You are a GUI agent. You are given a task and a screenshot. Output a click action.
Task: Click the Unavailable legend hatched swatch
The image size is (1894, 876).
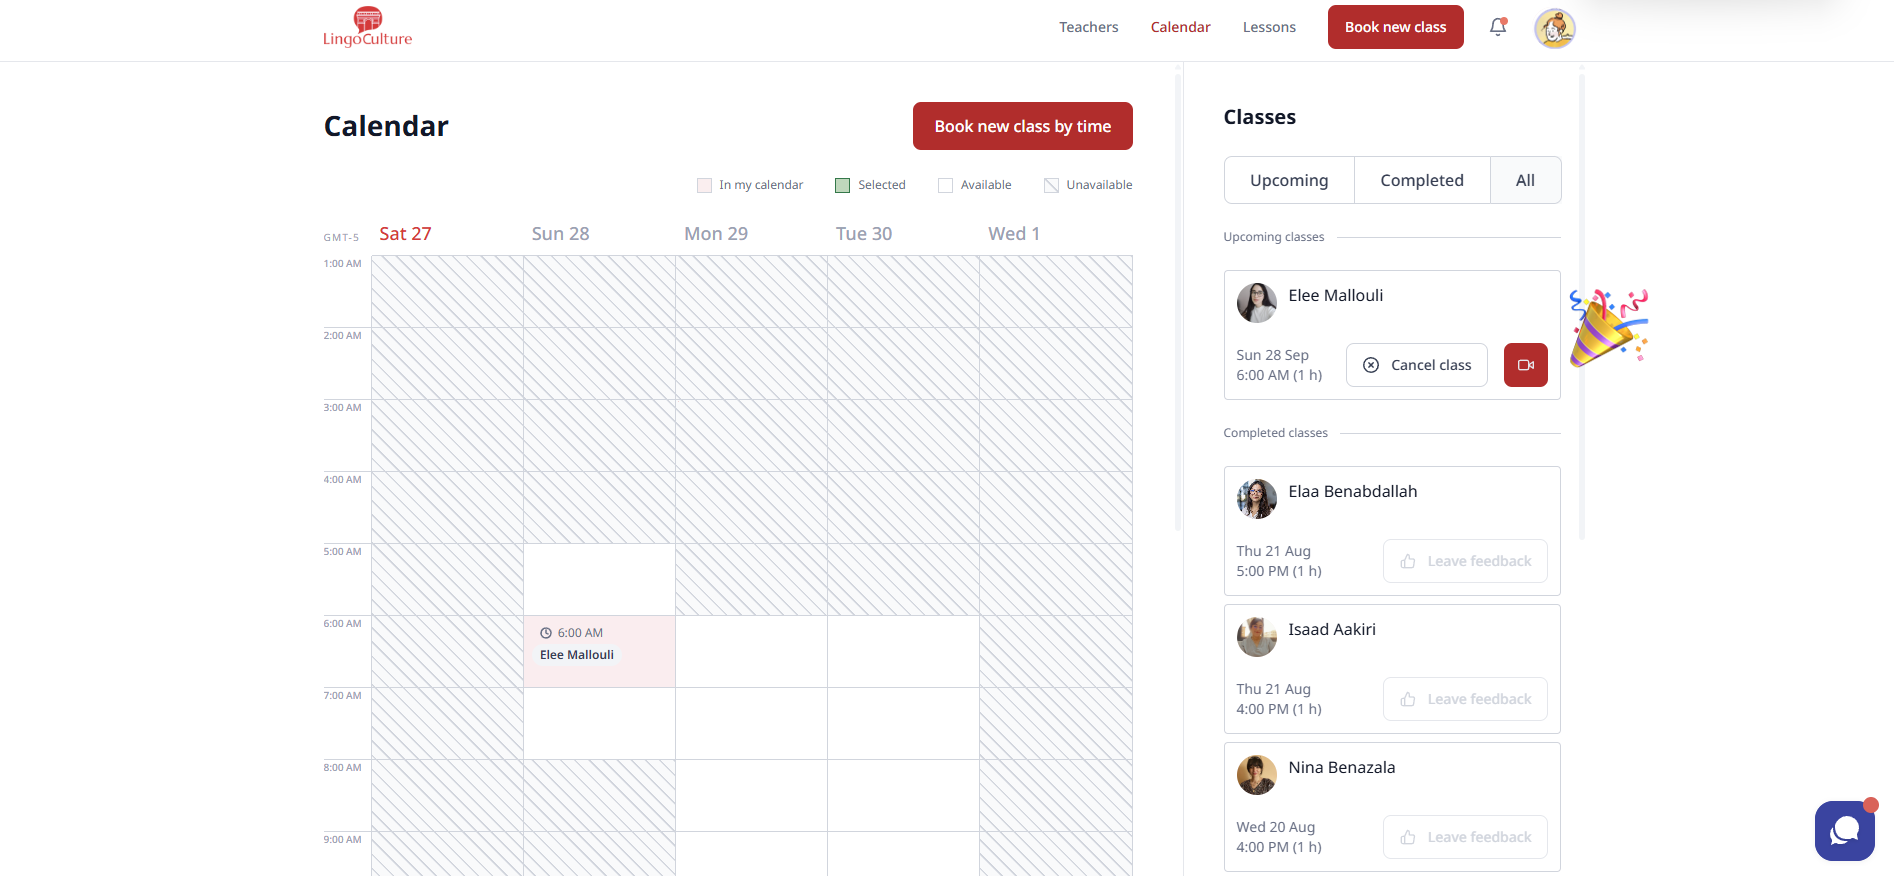pos(1051,185)
